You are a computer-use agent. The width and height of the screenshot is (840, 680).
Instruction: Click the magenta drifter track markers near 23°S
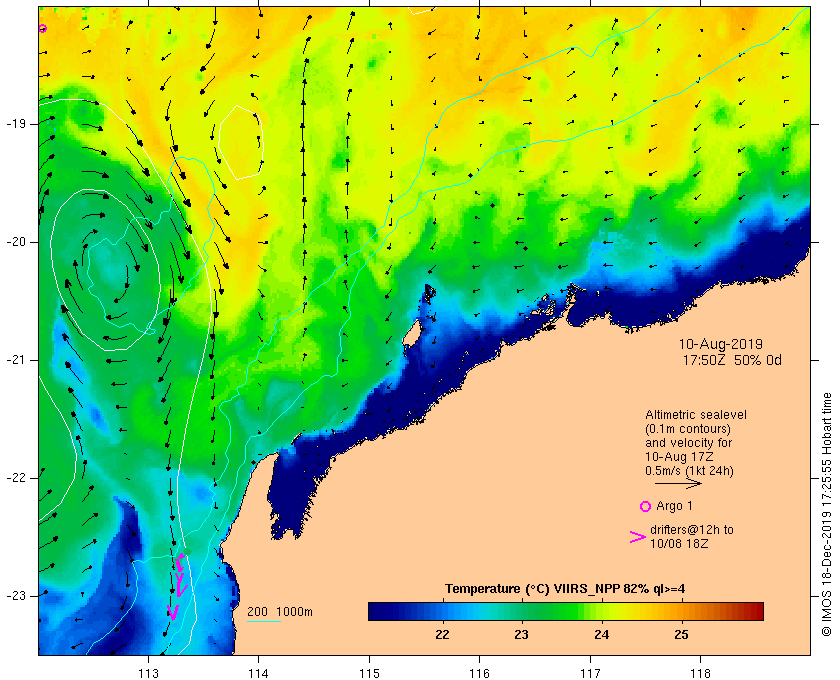(x=178, y=587)
